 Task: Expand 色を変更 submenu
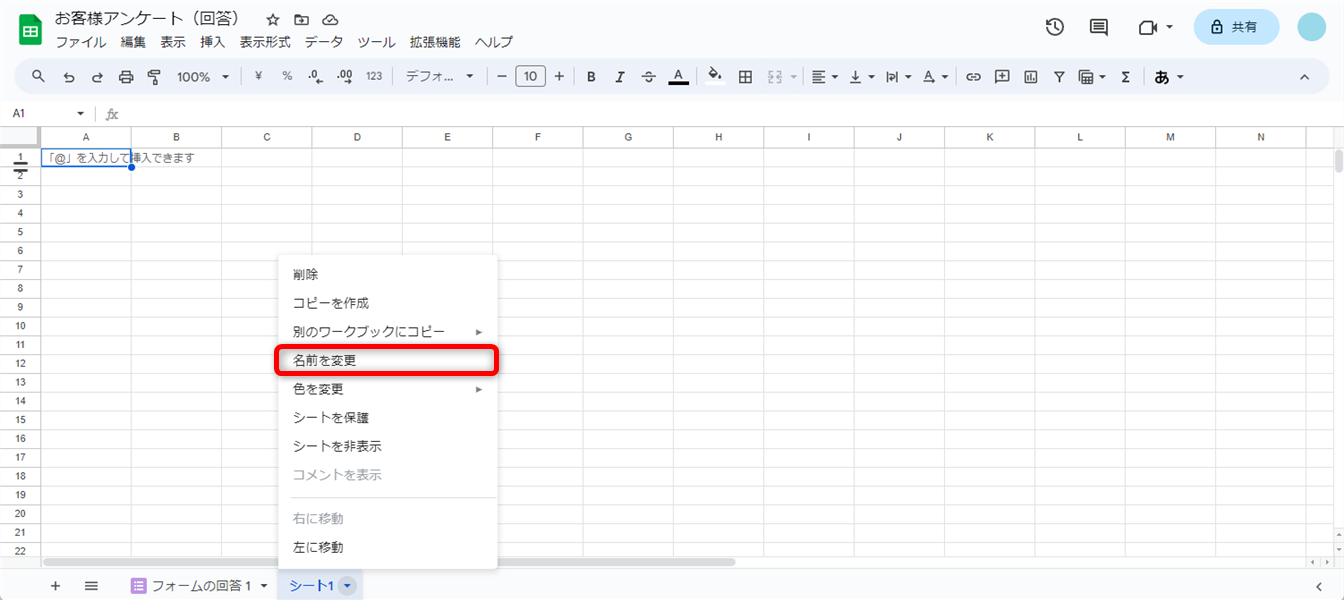point(387,389)
